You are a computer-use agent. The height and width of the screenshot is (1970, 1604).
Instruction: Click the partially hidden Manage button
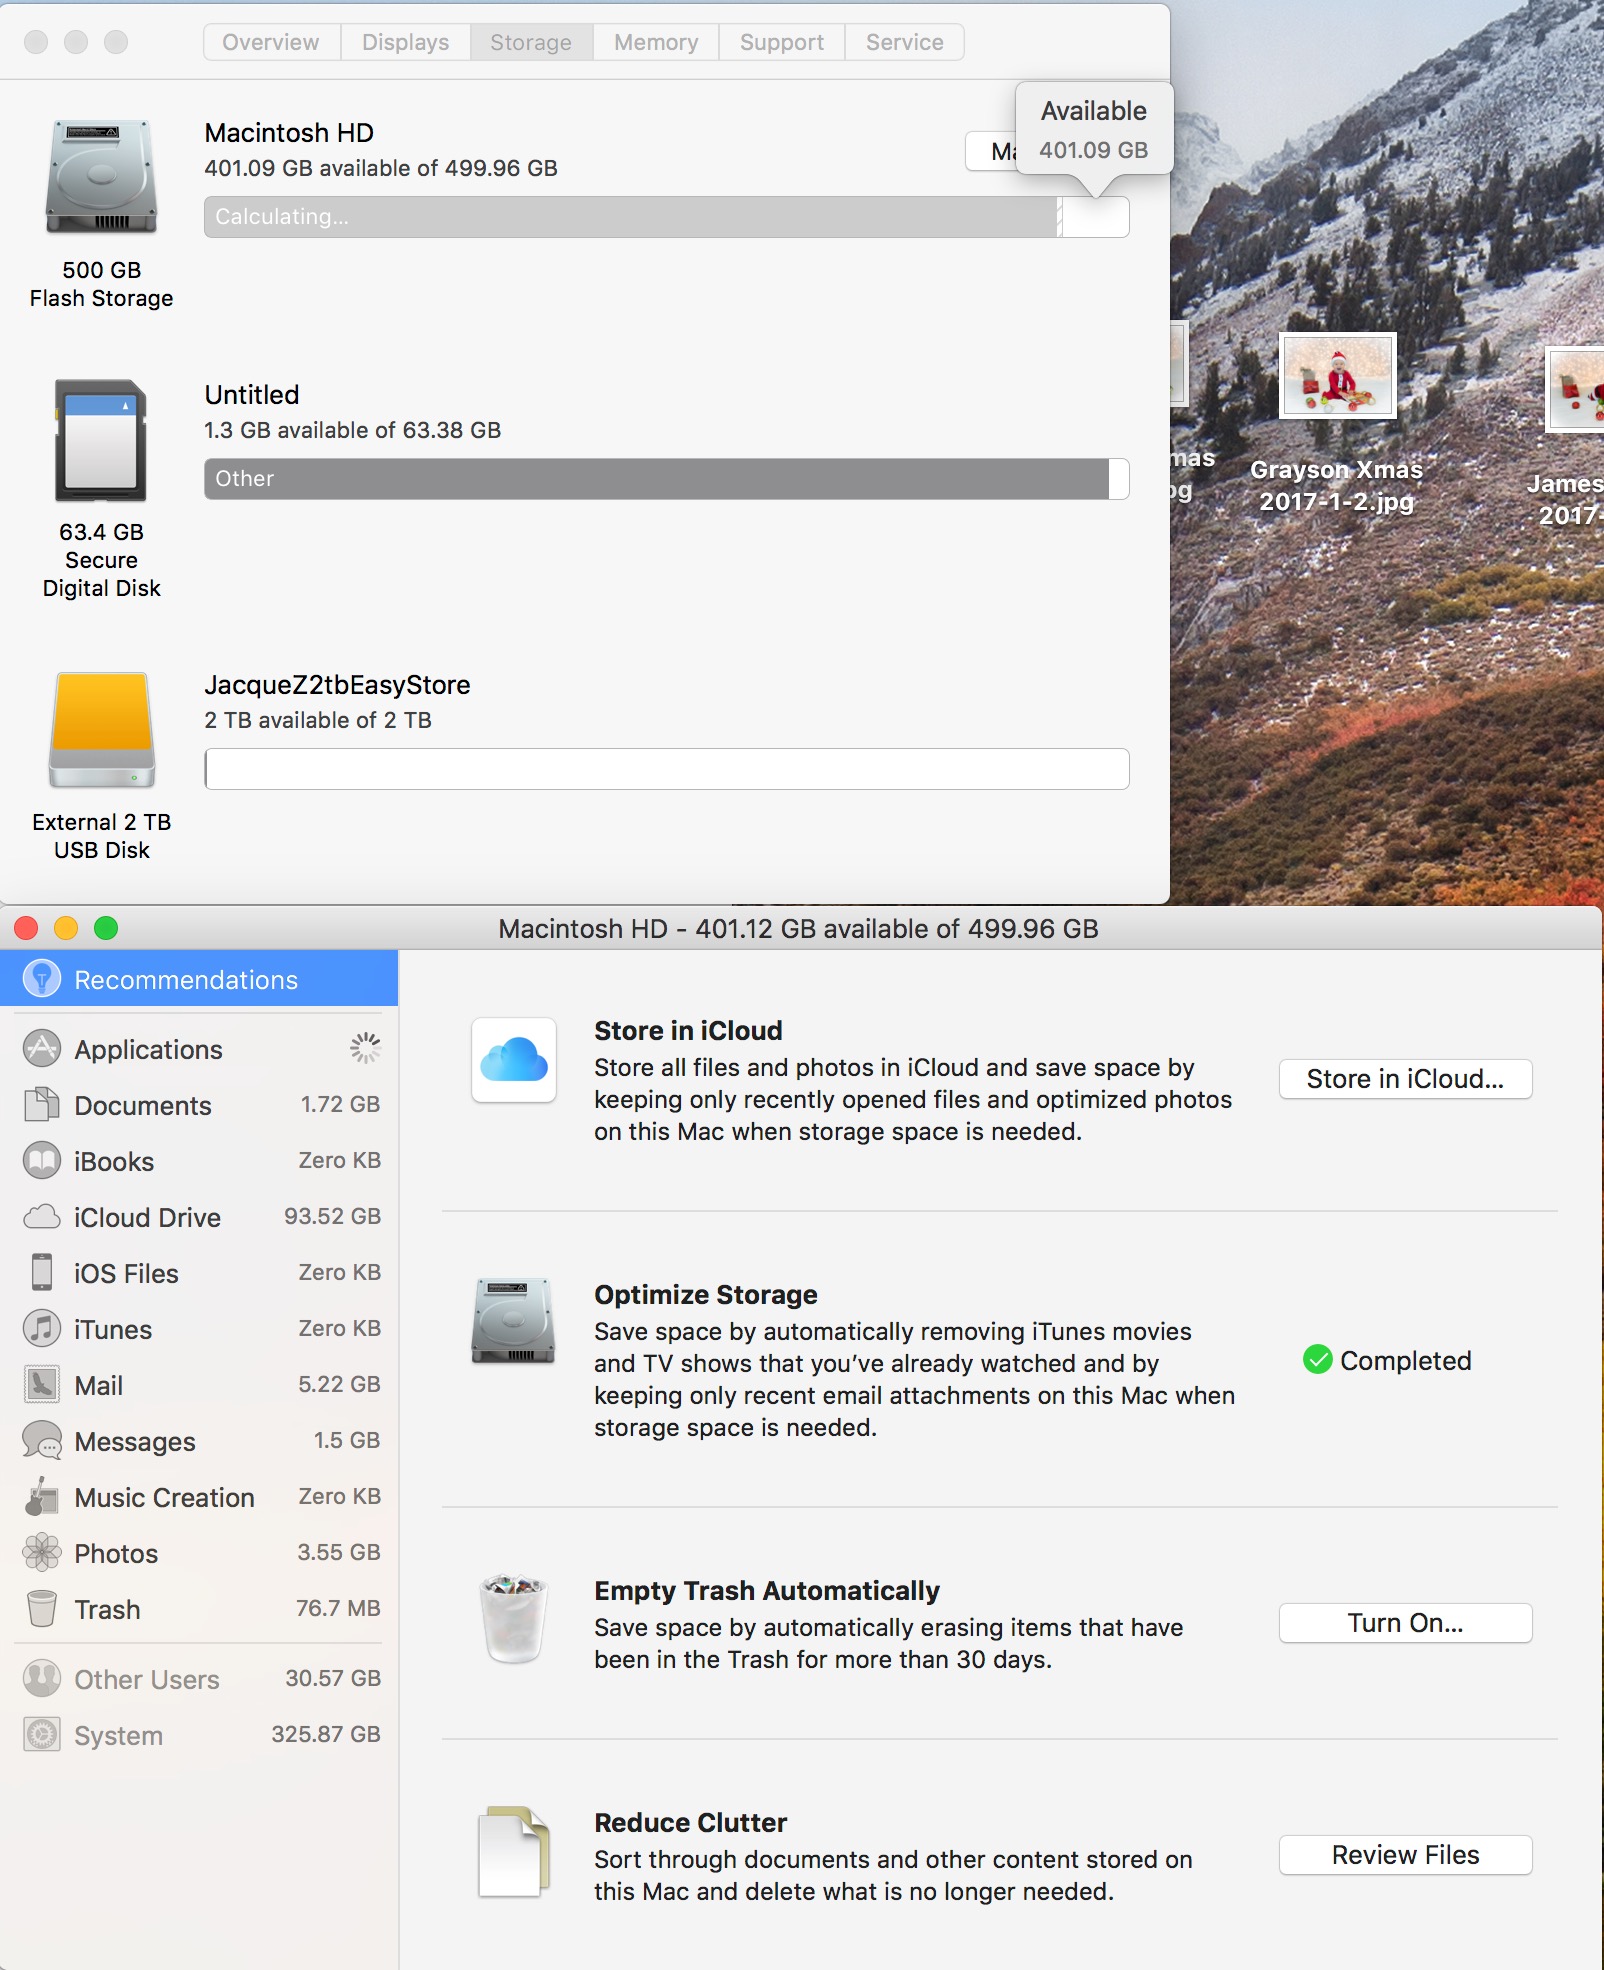pyautogui.click(x=991, y=151)
